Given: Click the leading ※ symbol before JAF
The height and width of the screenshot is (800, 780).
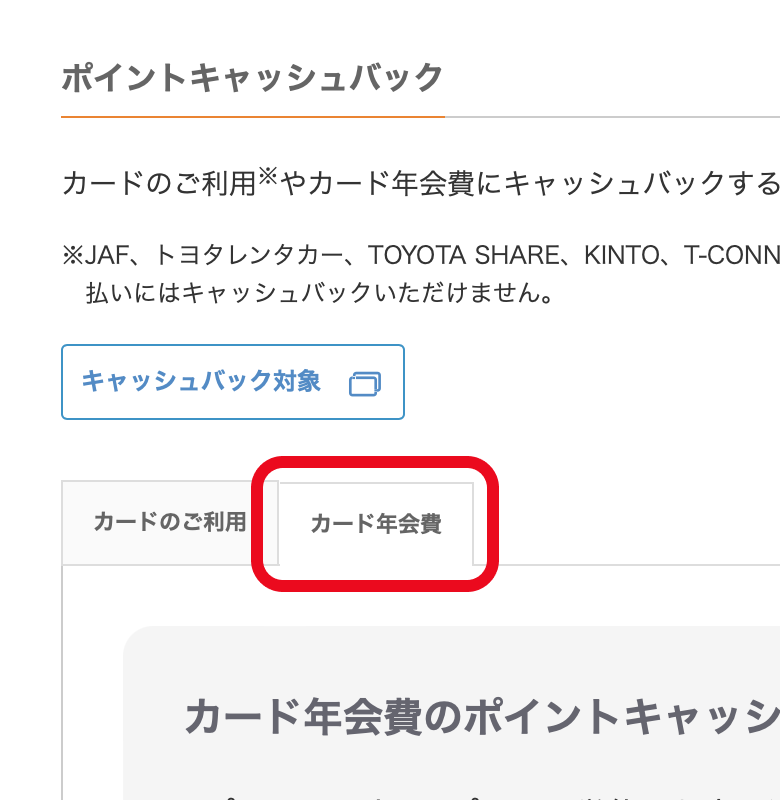Looking at the screenshot, I should tap(72, 256).
